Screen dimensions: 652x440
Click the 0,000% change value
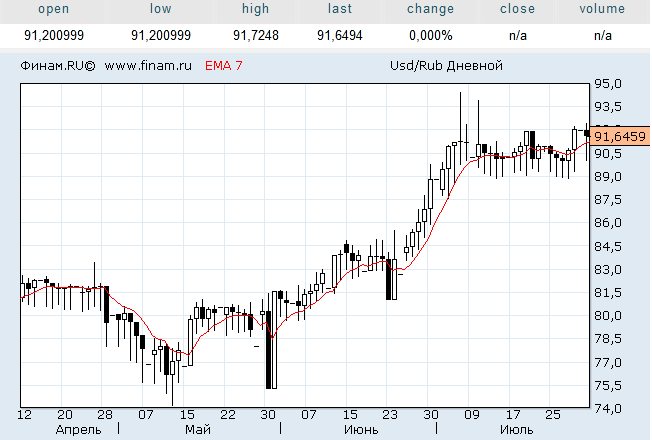point(430,34)
